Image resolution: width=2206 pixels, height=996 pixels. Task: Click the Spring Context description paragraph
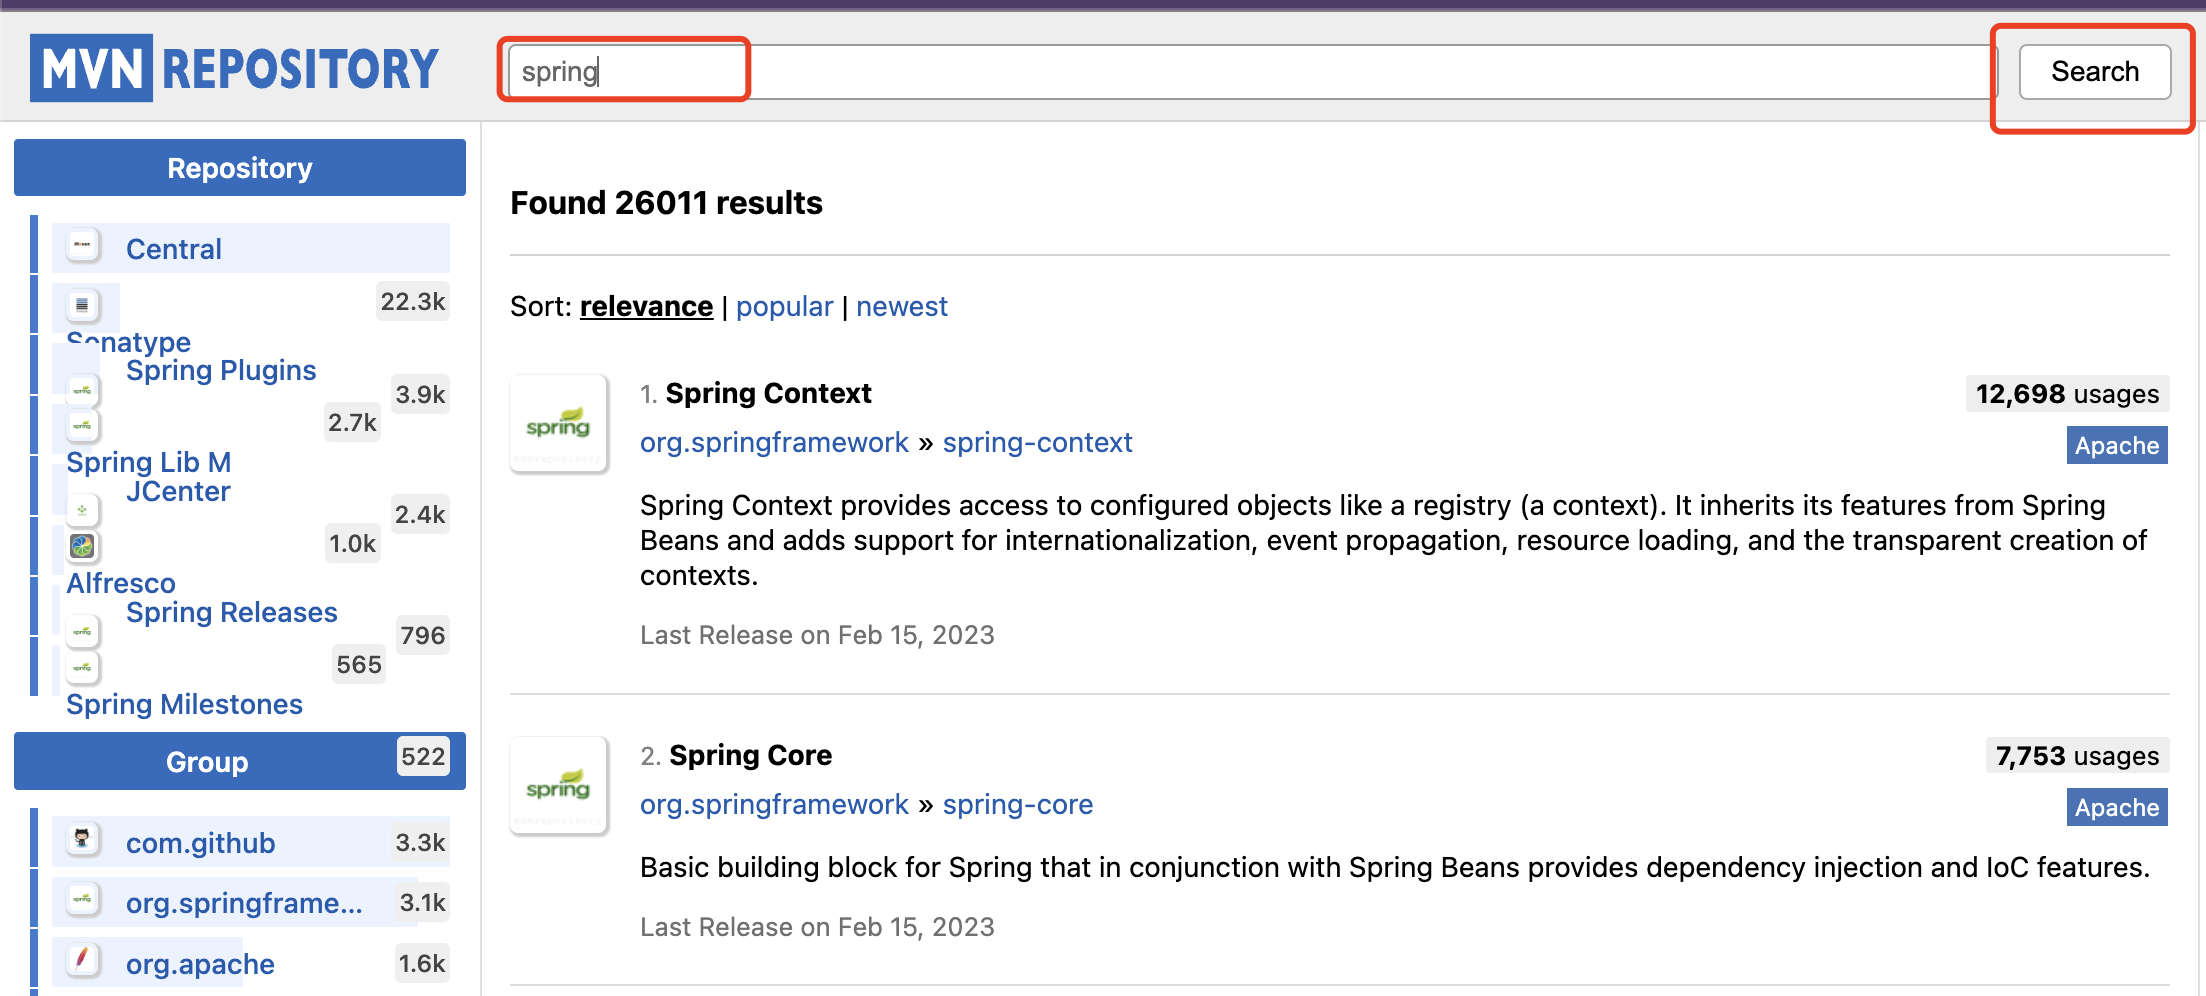tap(1393, 540)
